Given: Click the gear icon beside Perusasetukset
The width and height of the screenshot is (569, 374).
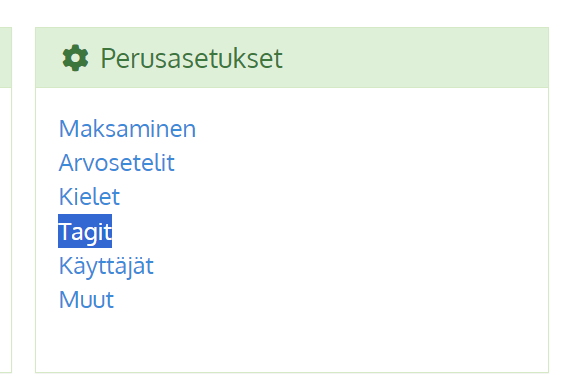Looking at the screenshot, I should 75,58.
